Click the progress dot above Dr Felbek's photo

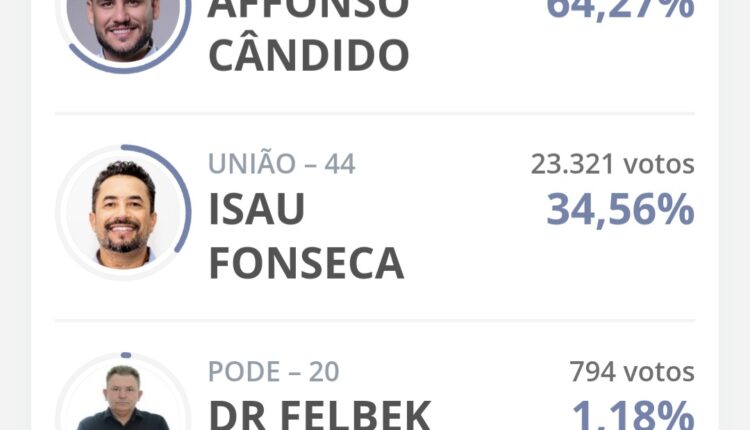[x=125, y=355]
